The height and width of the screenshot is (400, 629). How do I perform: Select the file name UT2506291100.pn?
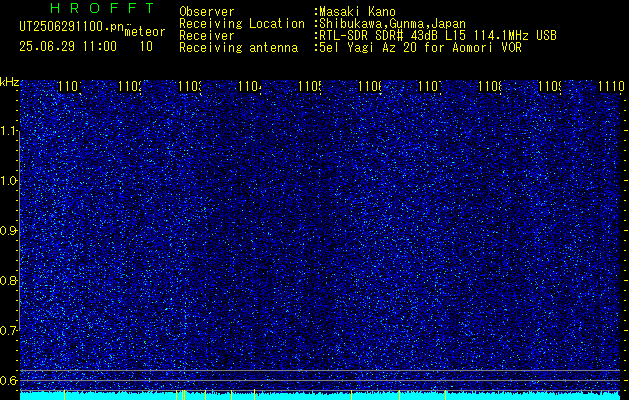[71, 27]
